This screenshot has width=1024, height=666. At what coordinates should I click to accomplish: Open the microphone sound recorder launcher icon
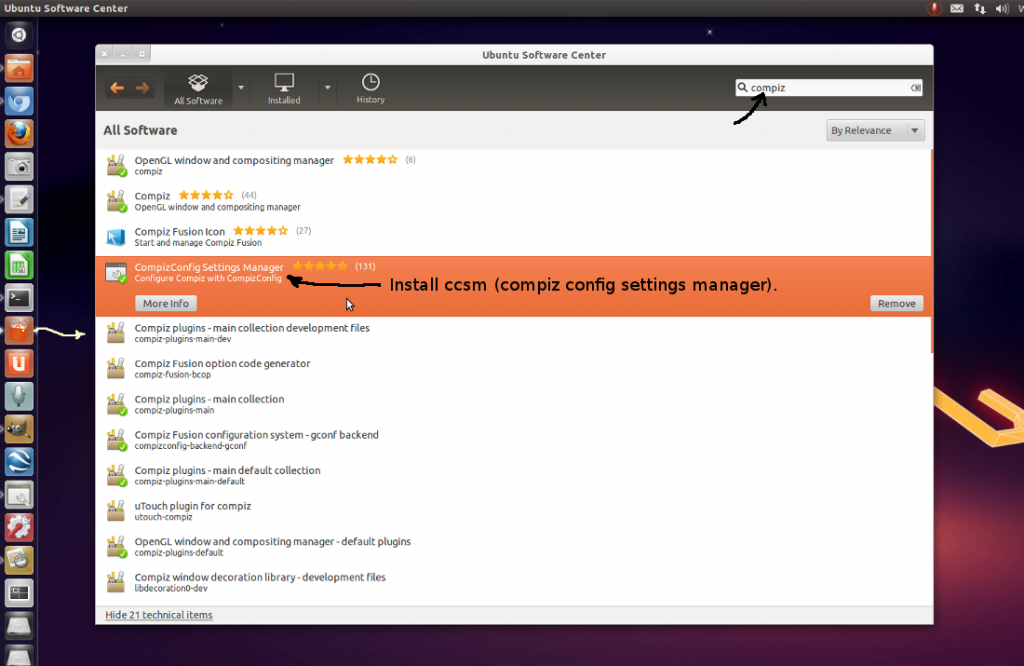19,396
